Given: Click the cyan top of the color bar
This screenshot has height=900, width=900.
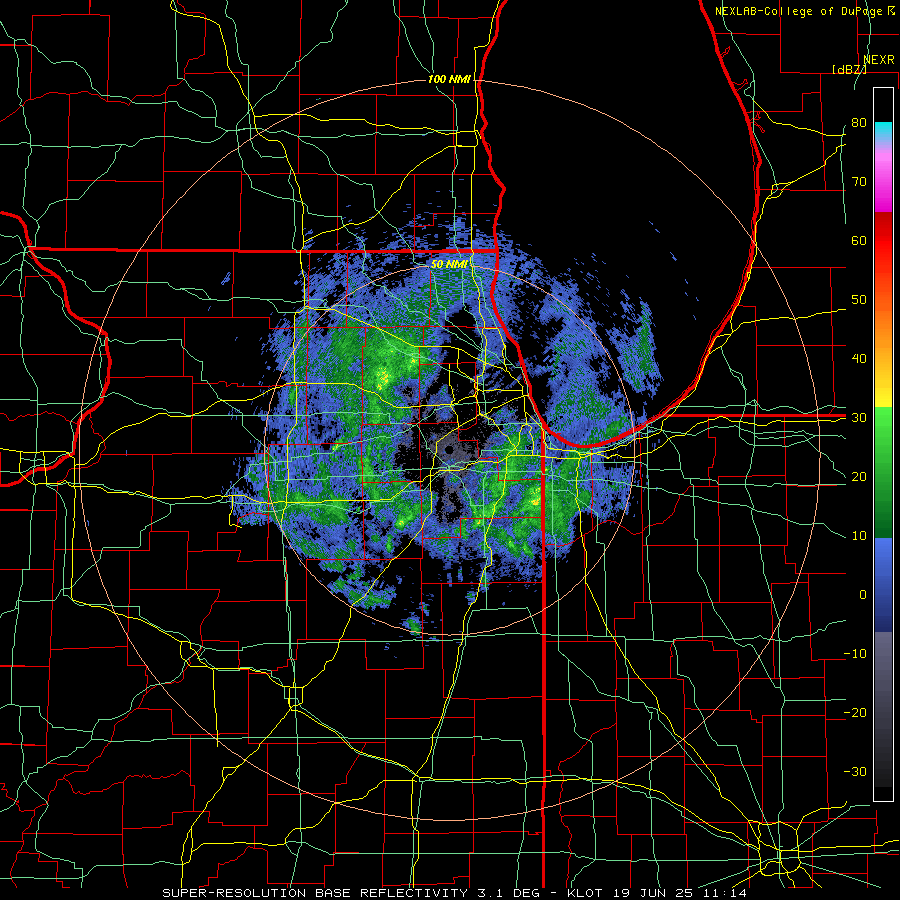Looking at the screenshot, I should 883,131.
